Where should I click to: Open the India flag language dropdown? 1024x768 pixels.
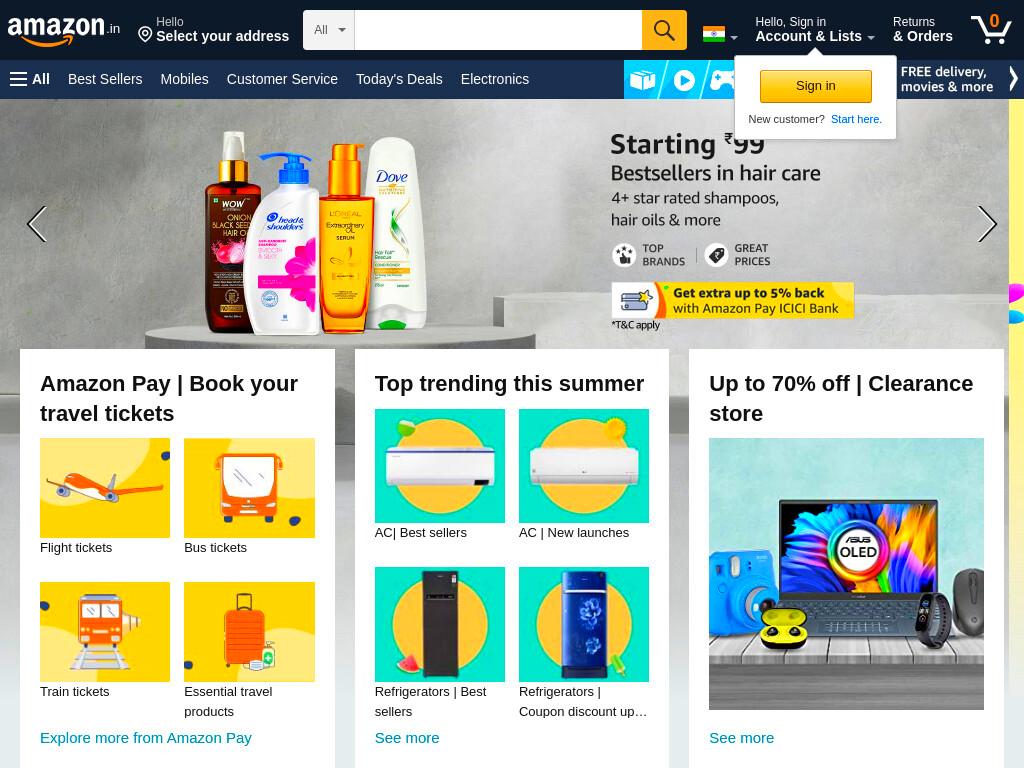click(720, 34)
